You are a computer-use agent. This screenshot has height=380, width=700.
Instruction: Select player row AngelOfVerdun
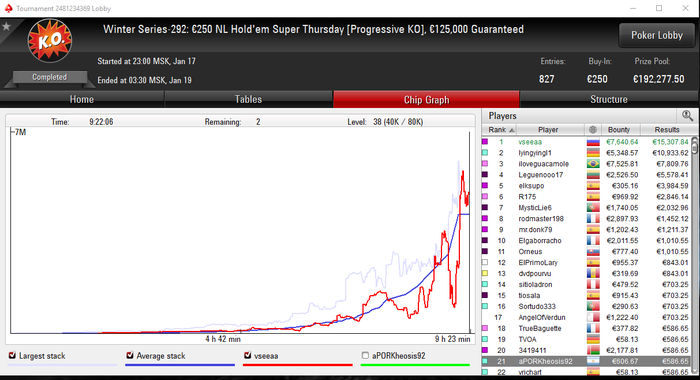587,317
